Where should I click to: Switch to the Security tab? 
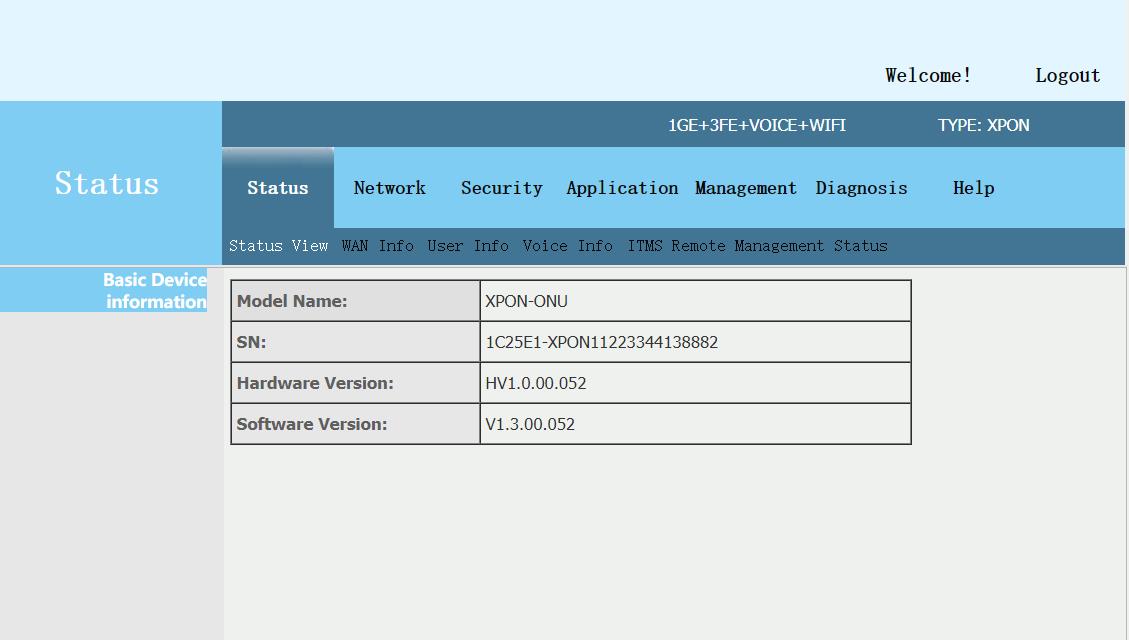tap(501, 188)
